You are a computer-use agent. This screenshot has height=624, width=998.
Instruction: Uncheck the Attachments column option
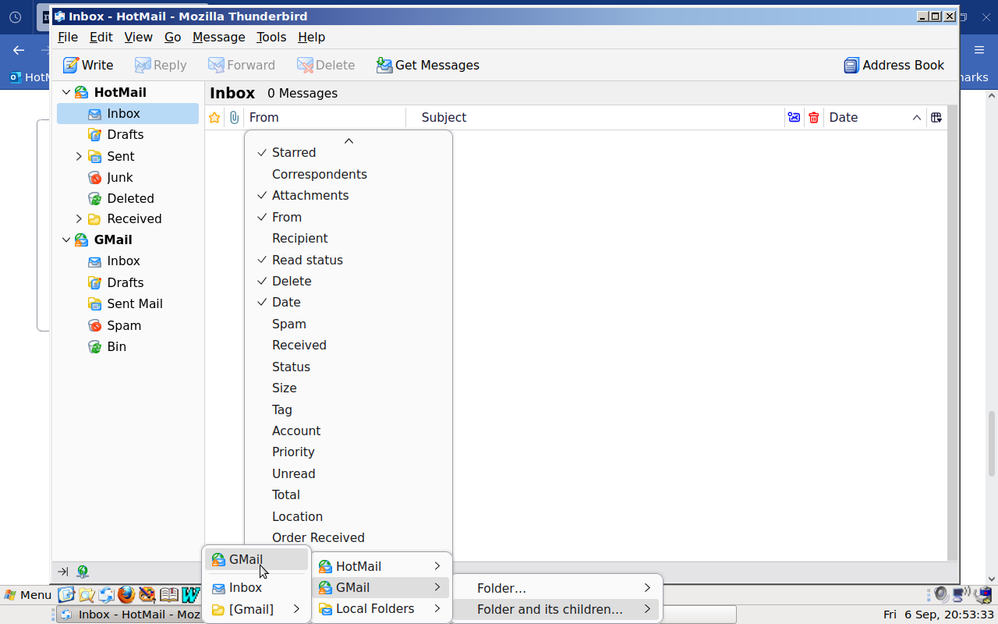(x=310, y=196)
